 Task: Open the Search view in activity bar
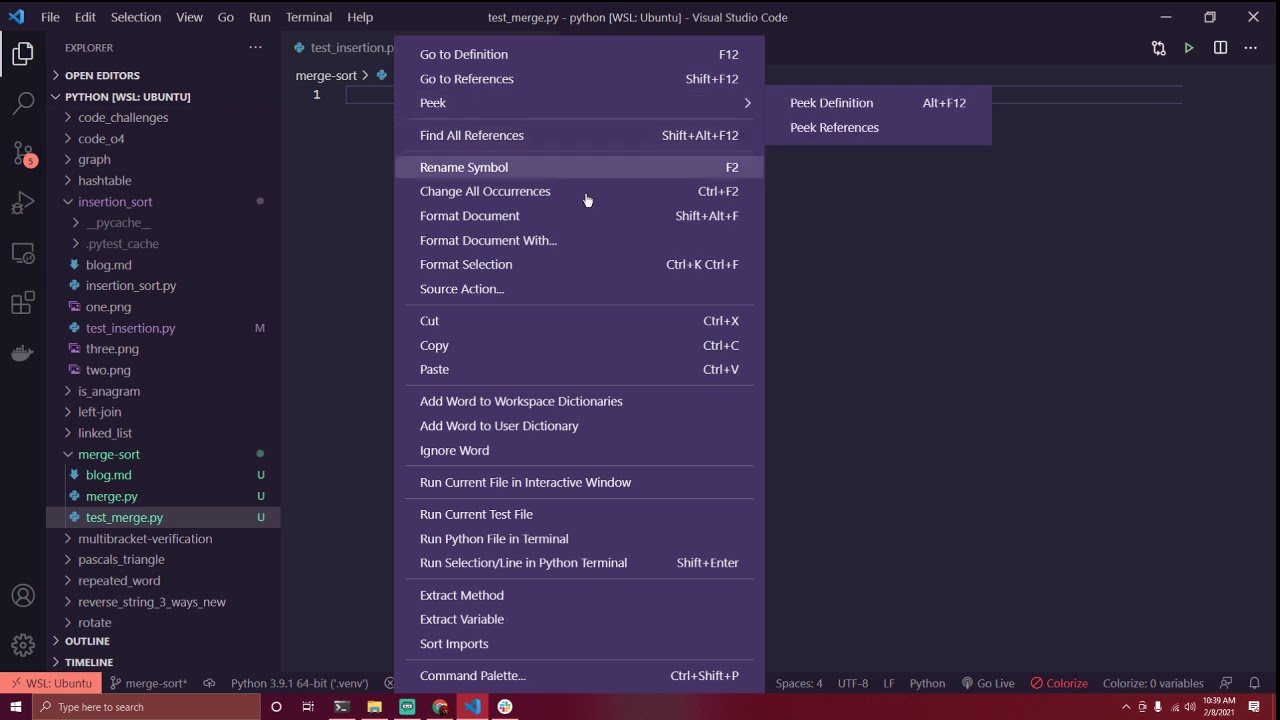pos(23,103)
